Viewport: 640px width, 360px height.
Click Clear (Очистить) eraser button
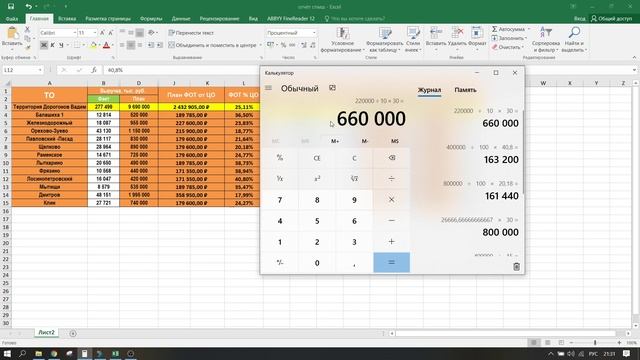tap(507, 47)
